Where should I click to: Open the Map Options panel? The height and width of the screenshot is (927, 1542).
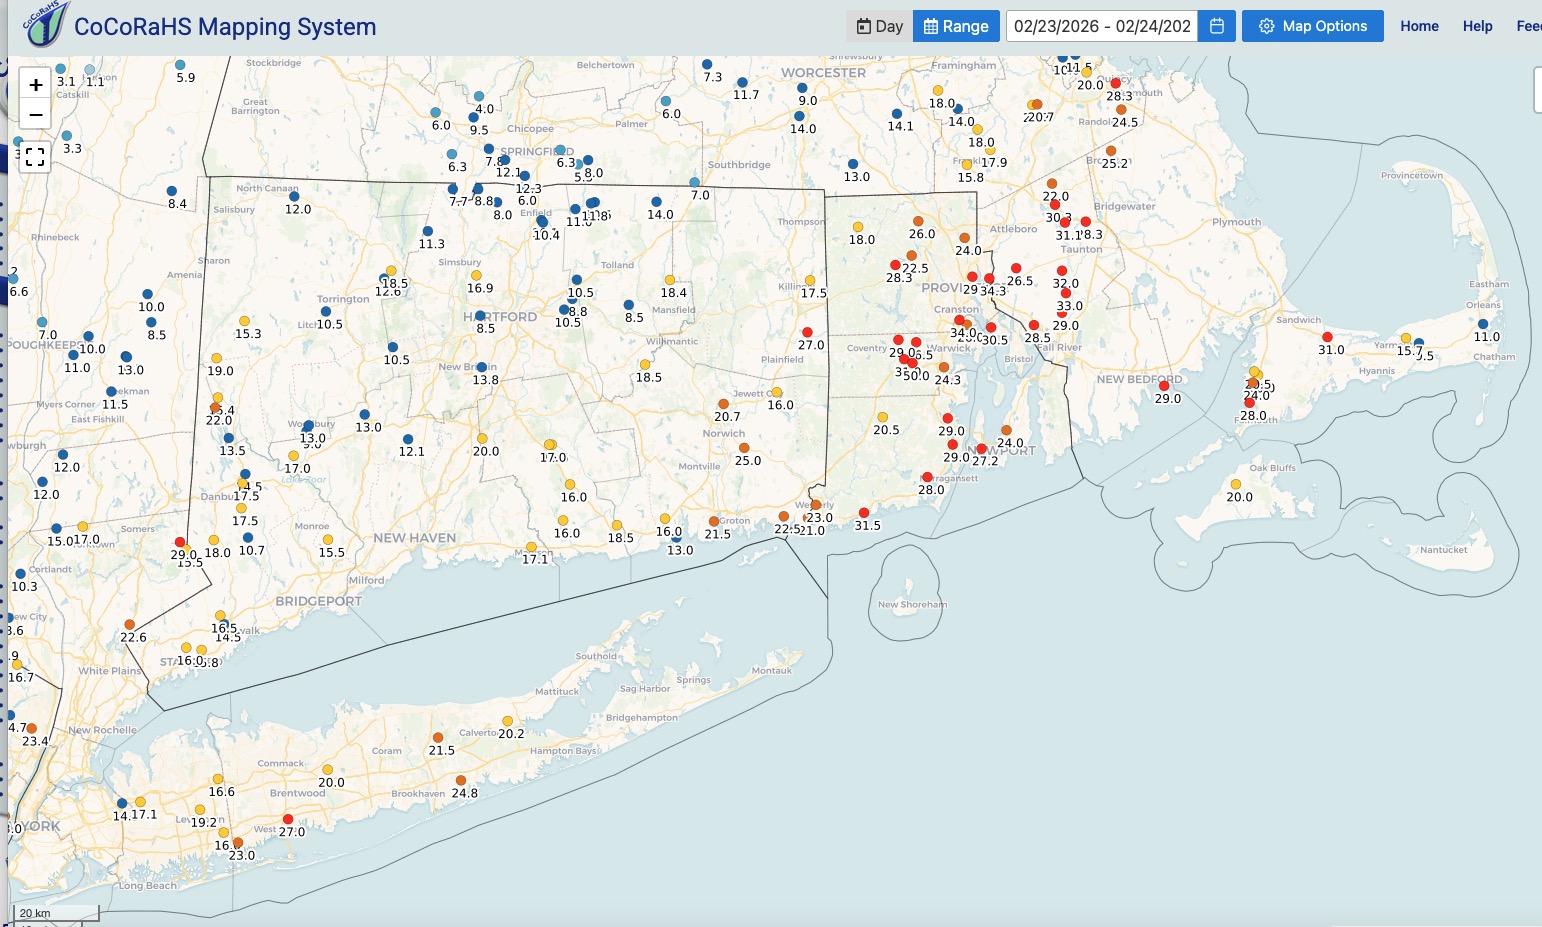1312,26
